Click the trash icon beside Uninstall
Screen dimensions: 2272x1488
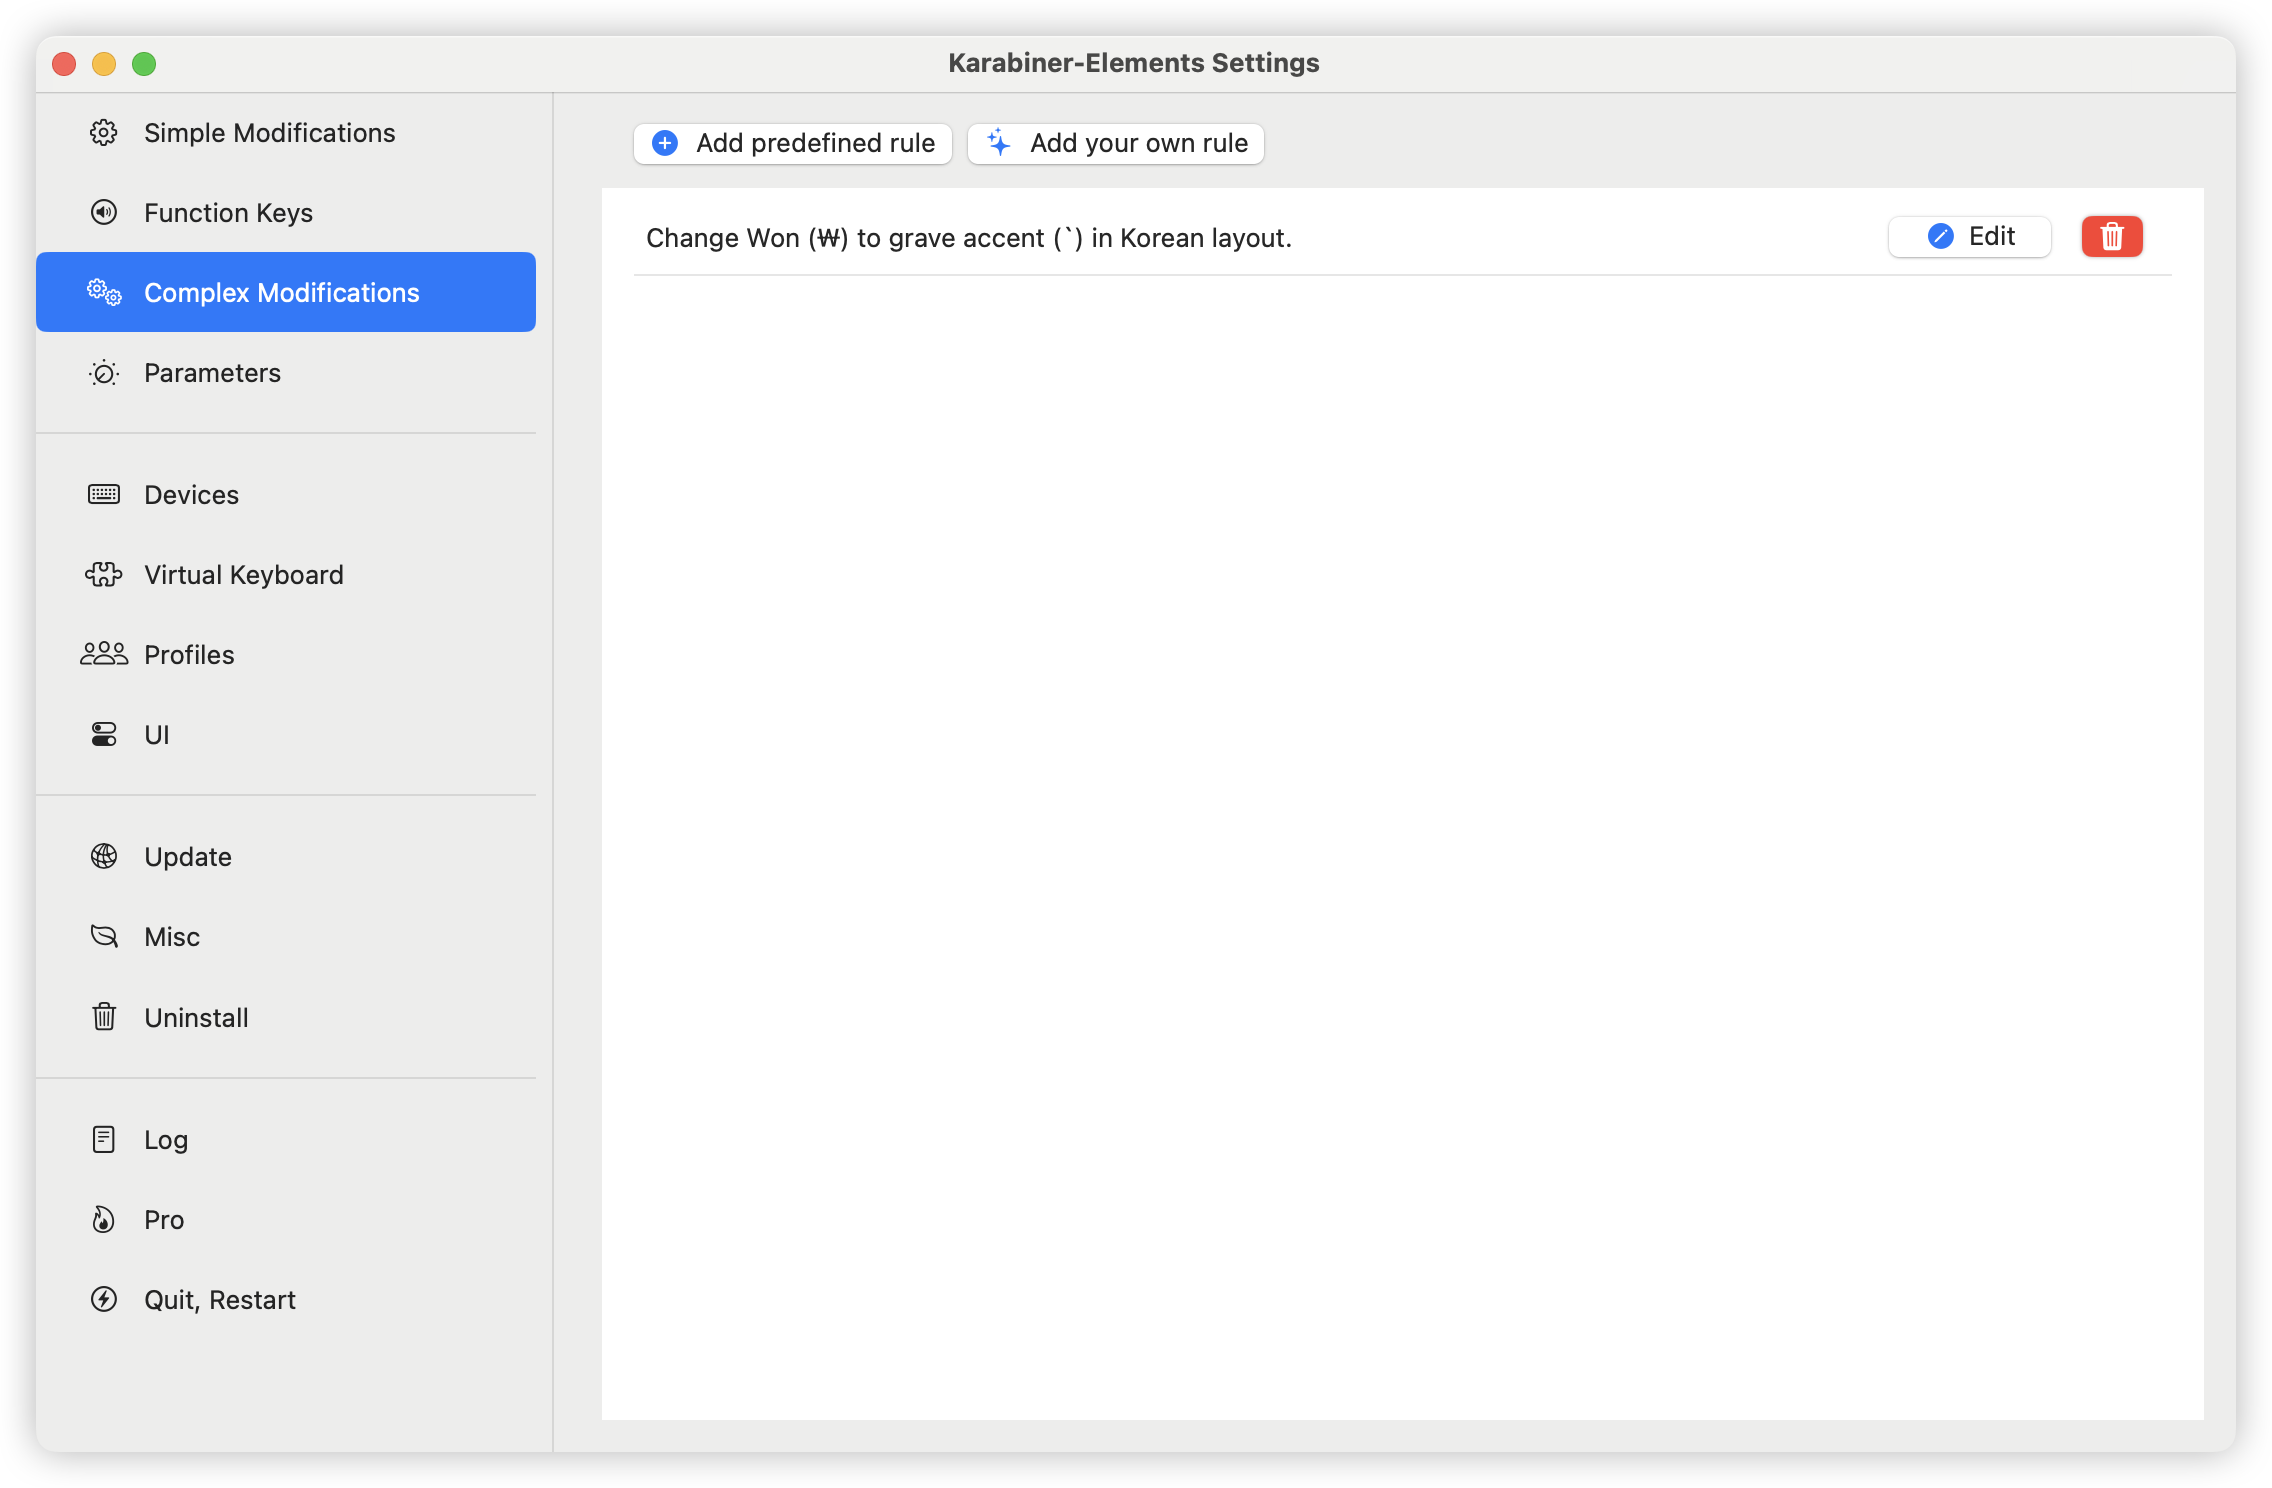pos(104,1017)
